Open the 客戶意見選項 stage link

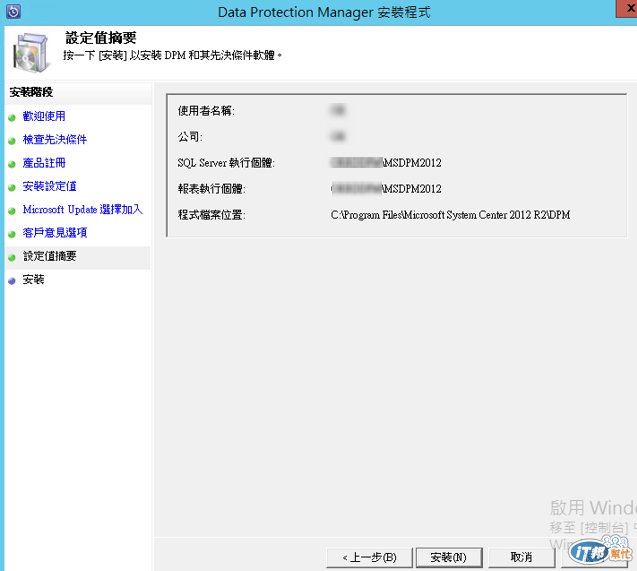click(55, 233)
